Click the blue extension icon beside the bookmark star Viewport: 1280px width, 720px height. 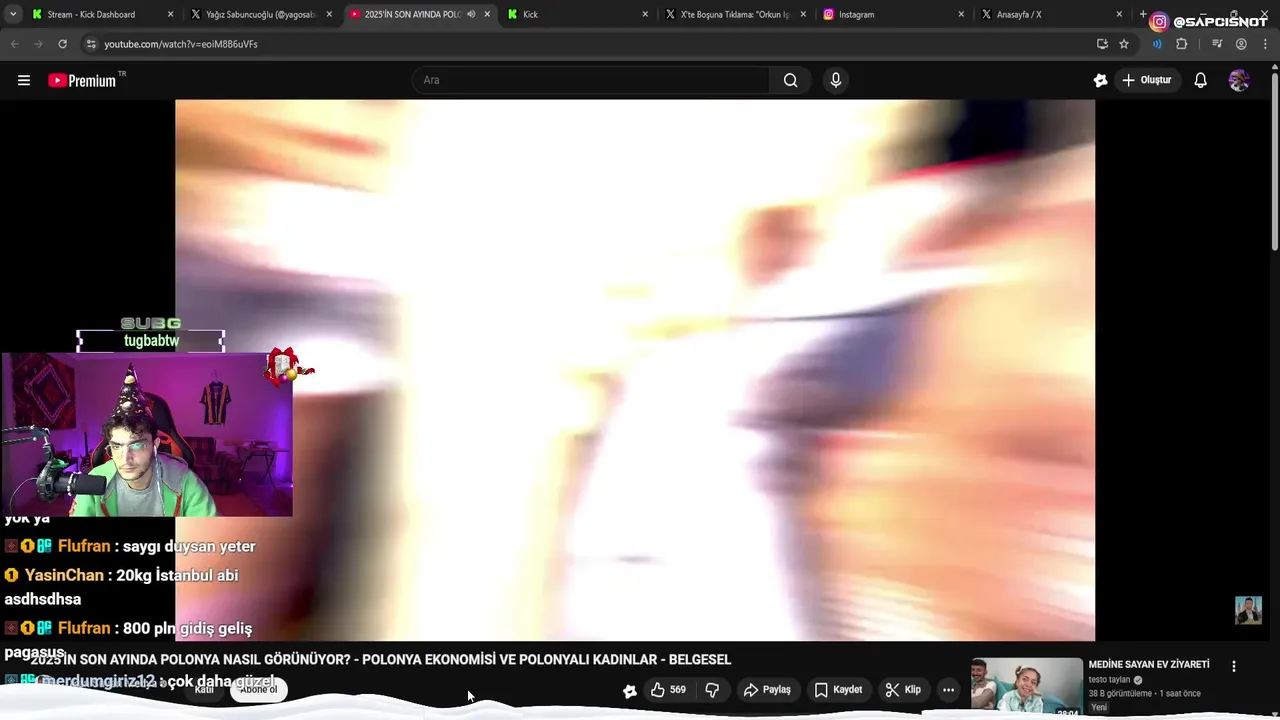pos(1157,44)
